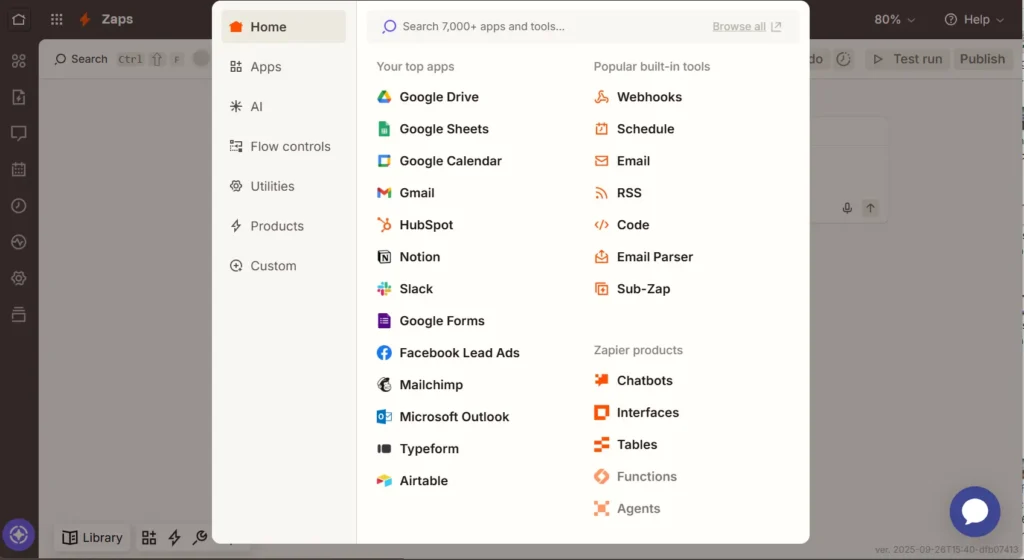
Task: Pick the Schedule built-in tool
Action: 644,129
